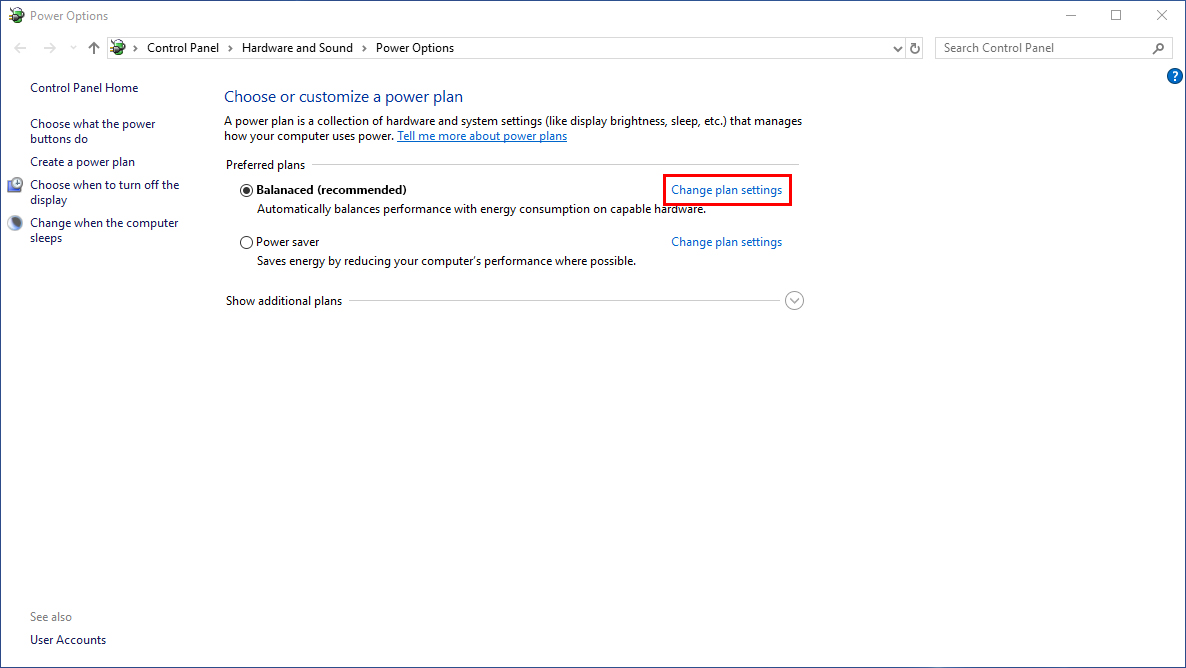Open the address bar history dropdown
Screen dimensions: 1186x668
897,48
